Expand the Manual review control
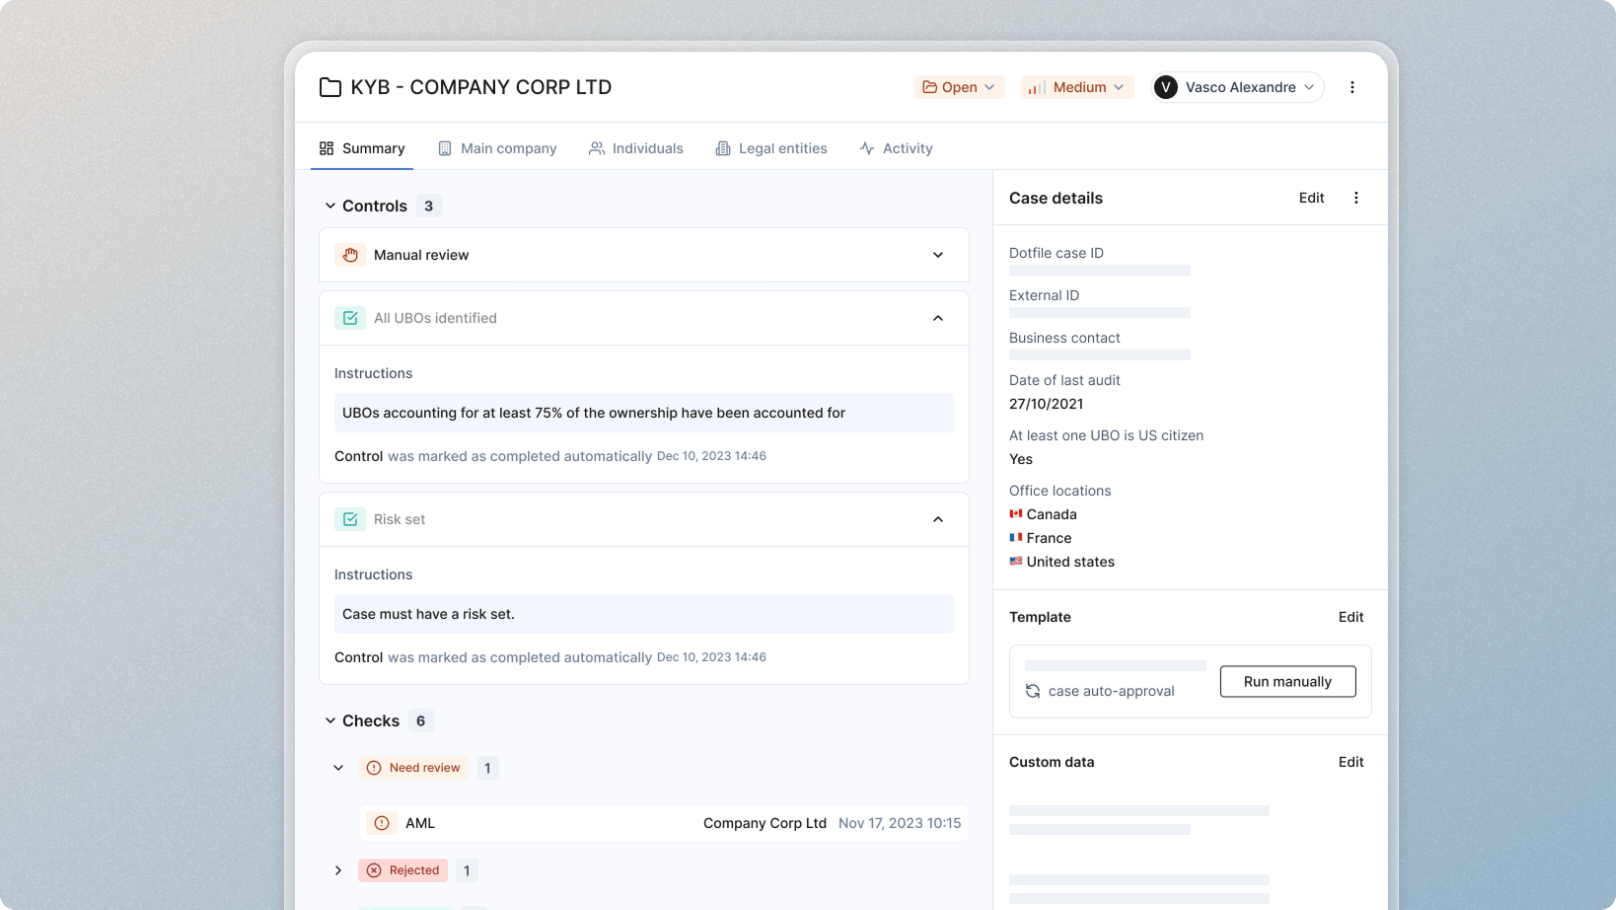1616x910 pixels. point(938,255)
